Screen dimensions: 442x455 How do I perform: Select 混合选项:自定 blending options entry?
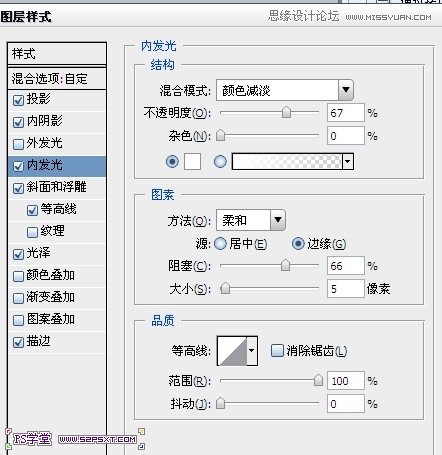57,79
